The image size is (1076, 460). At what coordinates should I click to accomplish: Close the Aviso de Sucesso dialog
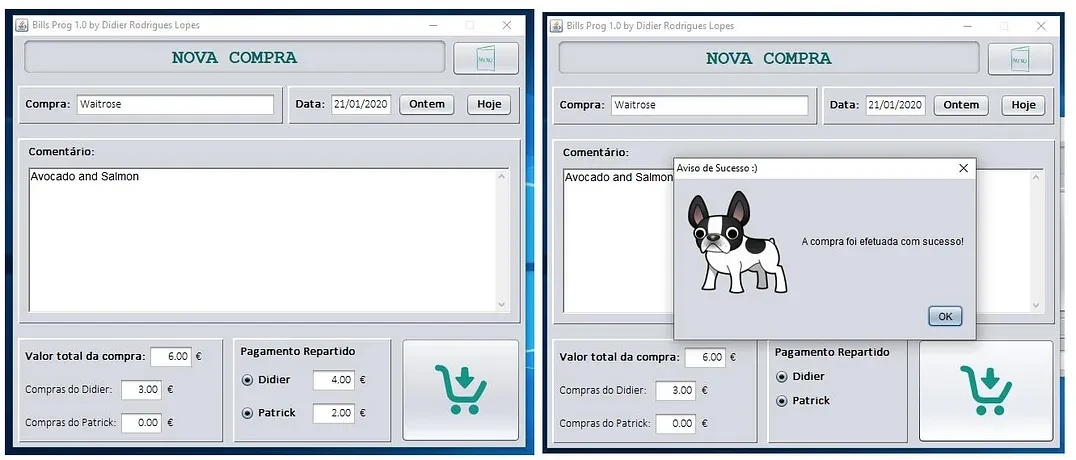[x=963, y=168]
